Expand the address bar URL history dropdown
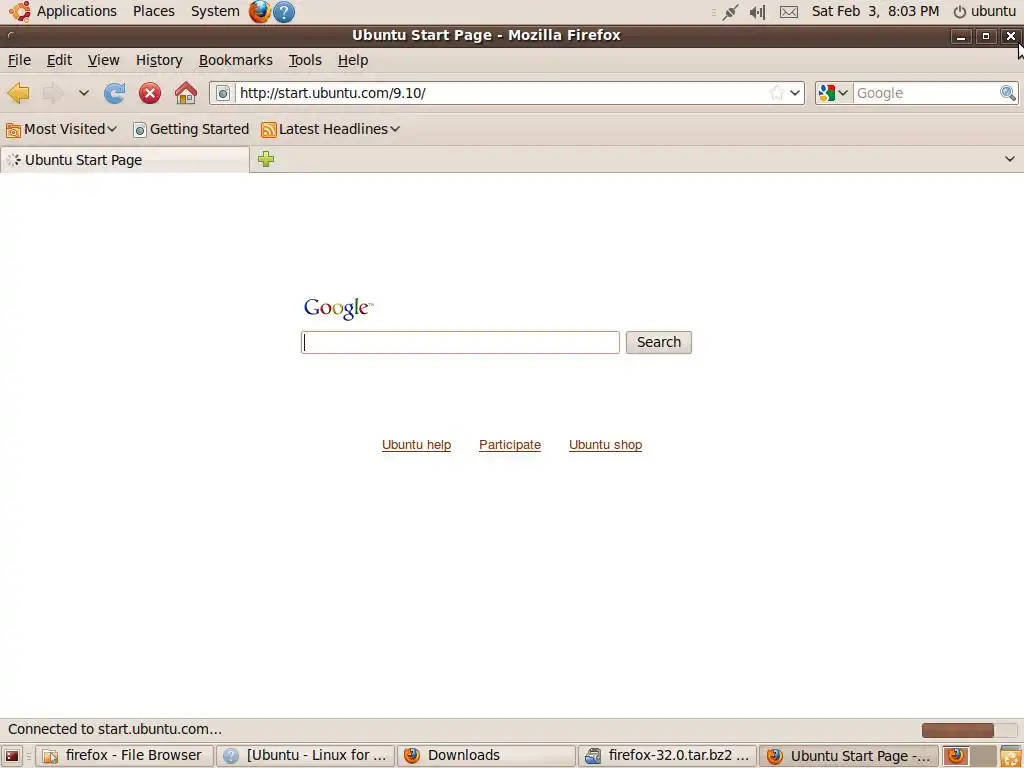Viewport: 1024px width, 768px height. [x=795, y=93]
